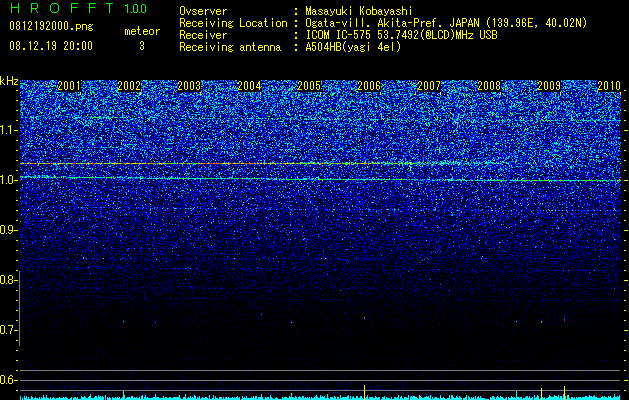Click the 1.0 kHz axis label
This screenshot has width=629, height=400.
(9, 180)
